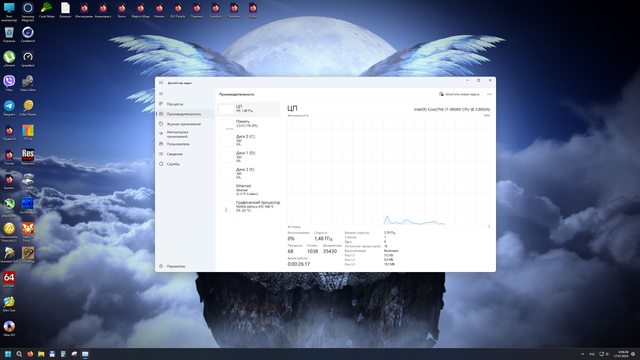
Task: Open the Службы tab in the sidebar
Action: point(186,164)
